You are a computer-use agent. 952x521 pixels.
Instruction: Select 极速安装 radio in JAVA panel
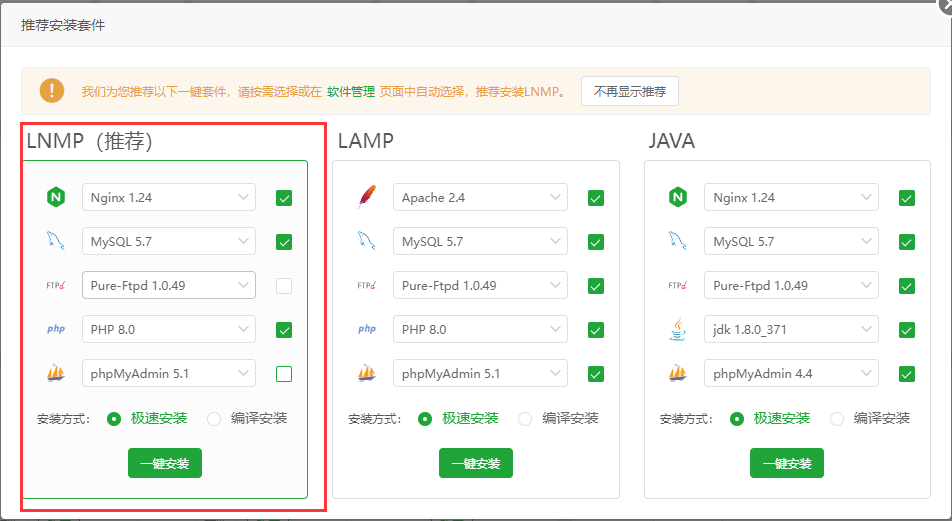point(736,418)
